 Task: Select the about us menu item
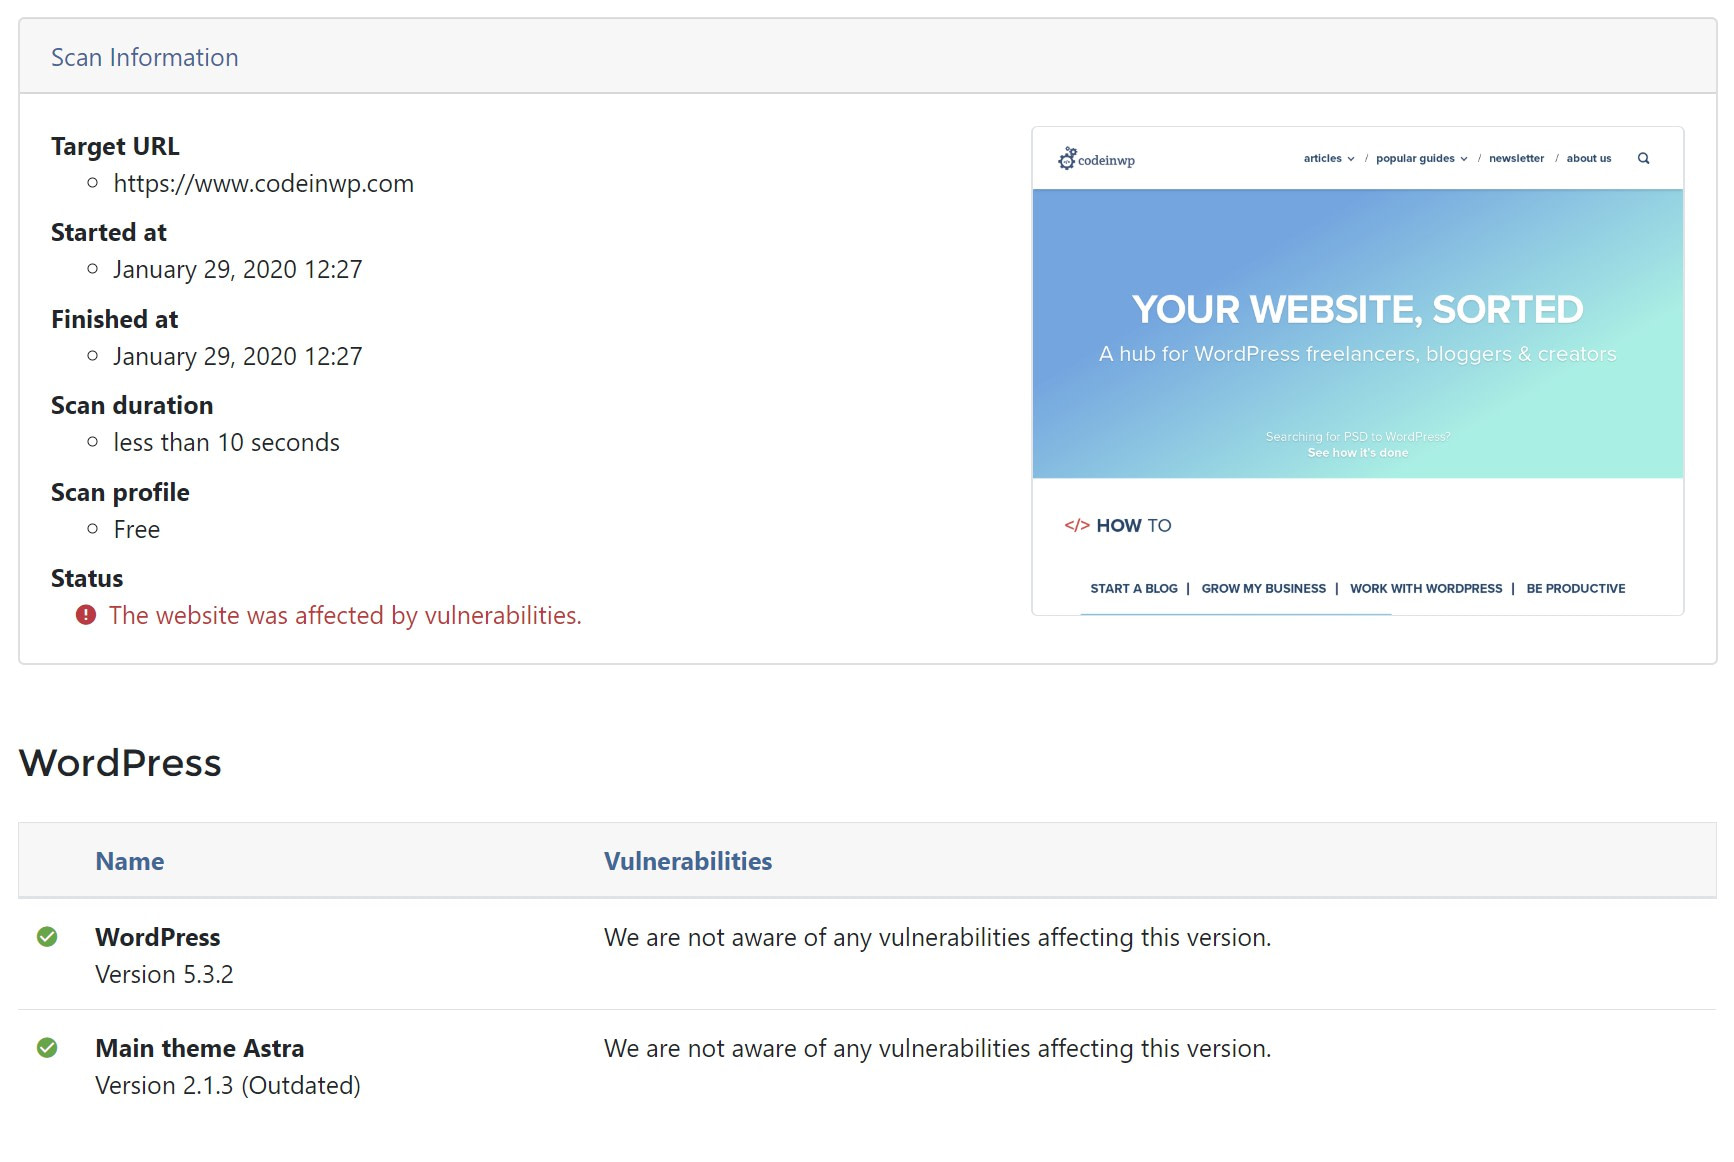1588,158
